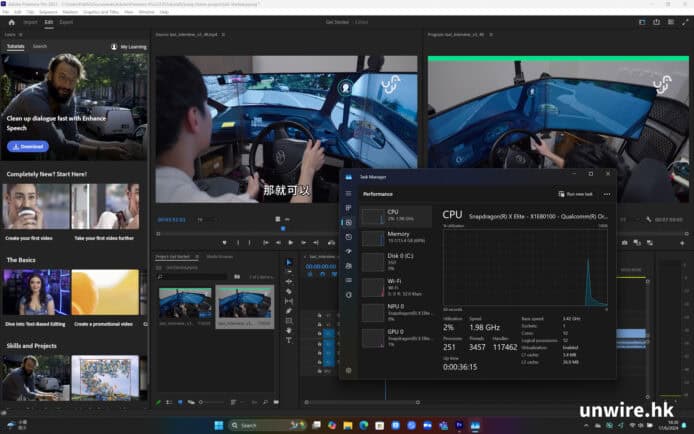Select NPU 0 in Task Manager list
This screenshot has height=434, width=694.
click(x=397, y=311)
